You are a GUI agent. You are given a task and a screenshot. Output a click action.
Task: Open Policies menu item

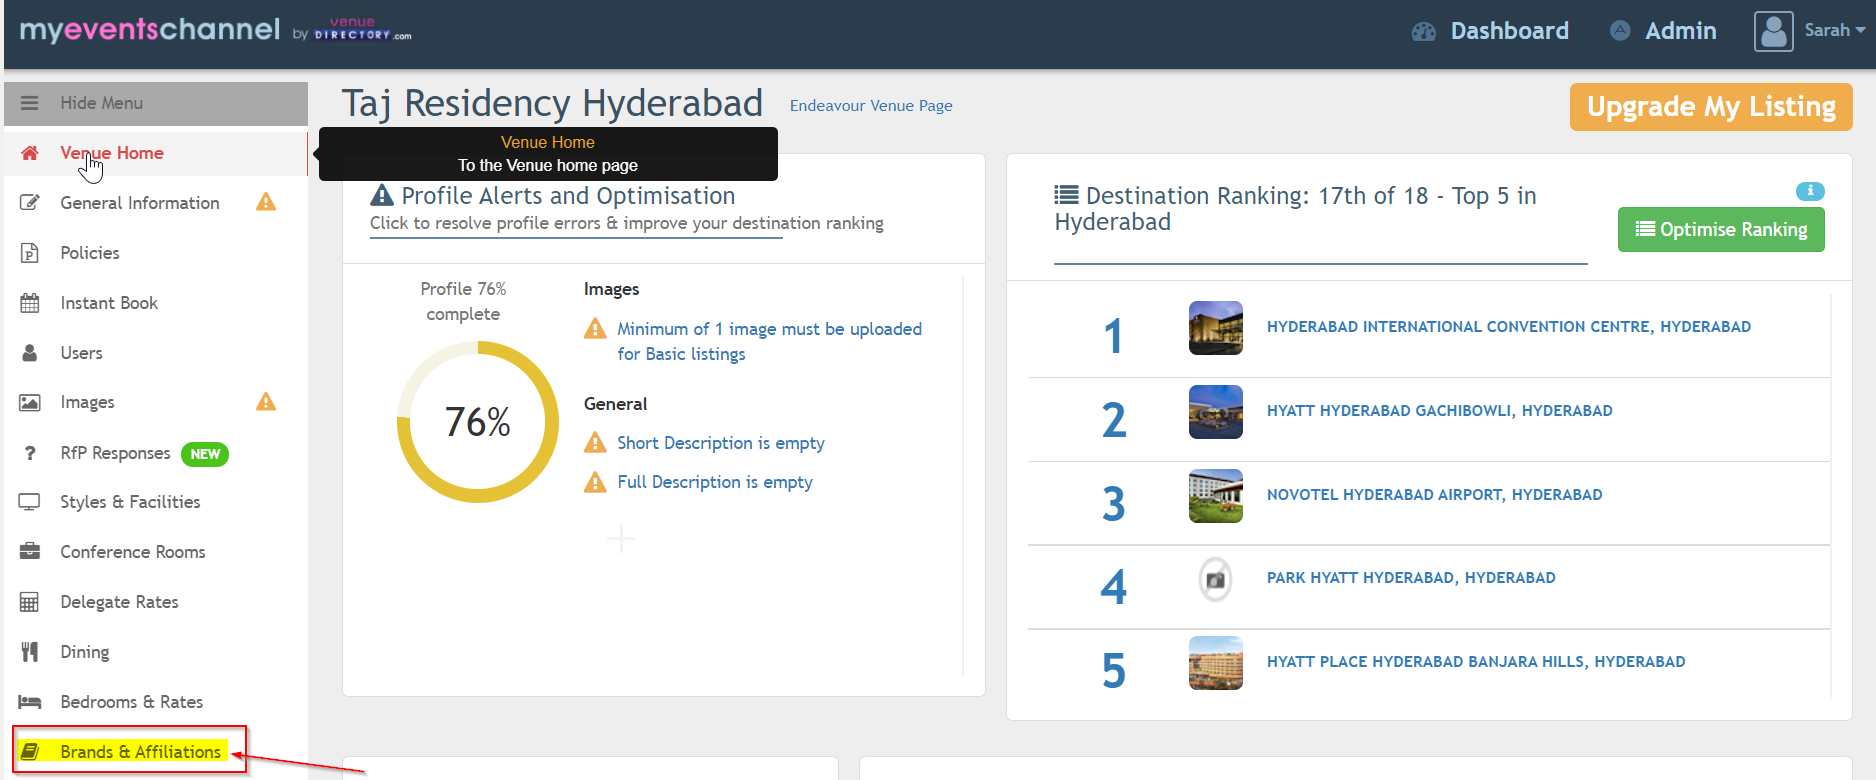click(x=90, y=253)
